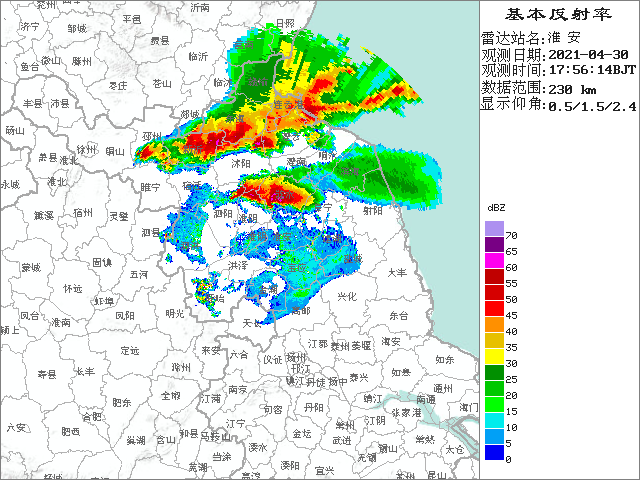640x480 pixels.
Task: Click the 临沂 city label on map
Action: [x=197, y=57]
